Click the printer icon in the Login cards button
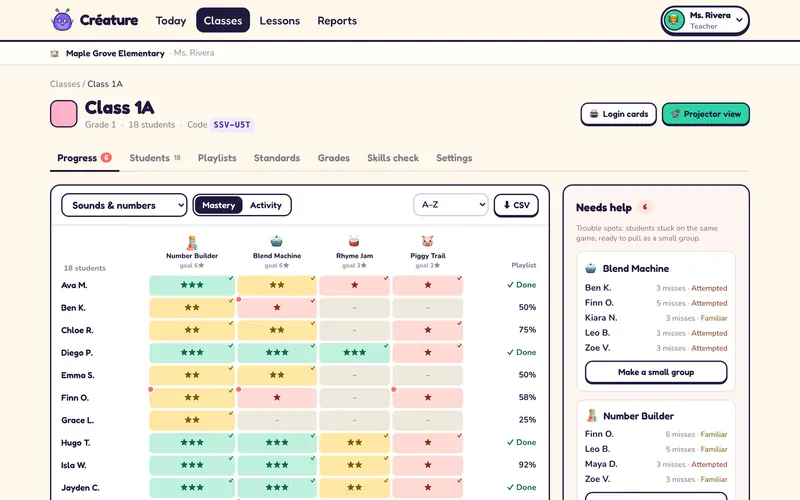Image resolution: width=800 pixels, height=500 pixels. pyautogui.click(x=594, y=114)
